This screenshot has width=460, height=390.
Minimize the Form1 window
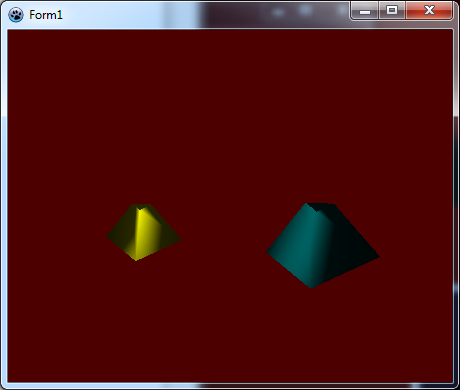click(x=365, y=11)
